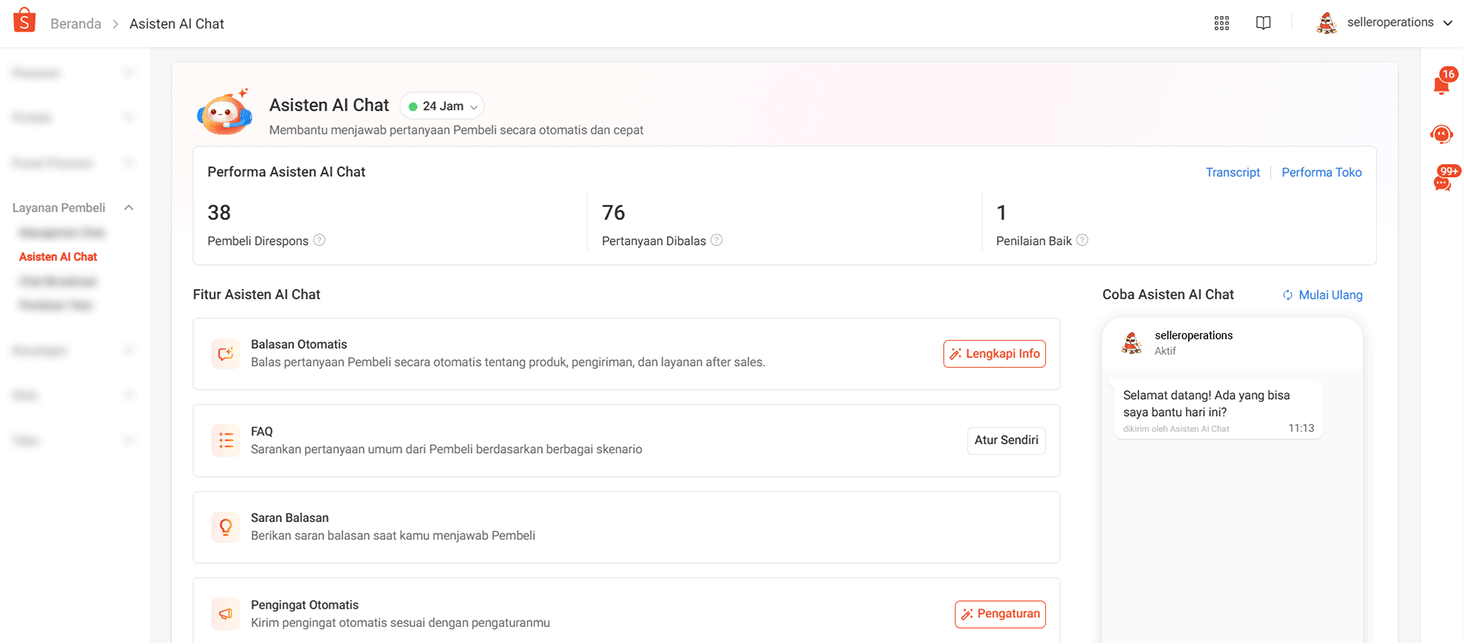
Task: Click the 76 Pertanyaan Dibalas value
Action: point(613,212)
